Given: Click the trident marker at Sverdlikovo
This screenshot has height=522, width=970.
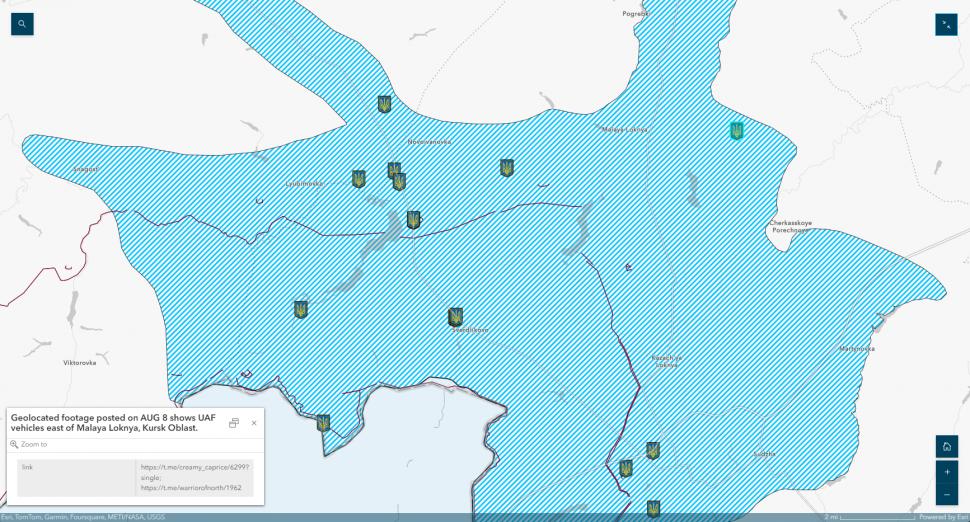Looking at the screenshot, I should [x=456, y=317].
